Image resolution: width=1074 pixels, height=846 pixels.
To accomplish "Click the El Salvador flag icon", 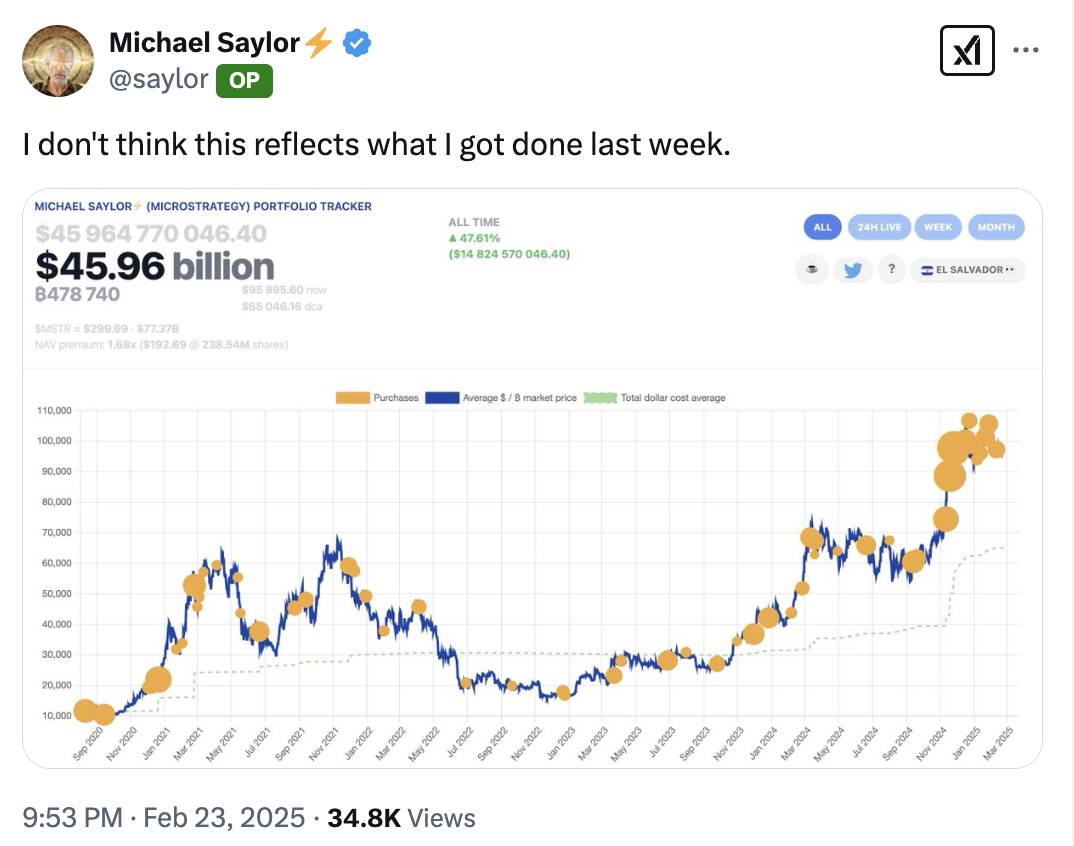I will coord(930,270).
